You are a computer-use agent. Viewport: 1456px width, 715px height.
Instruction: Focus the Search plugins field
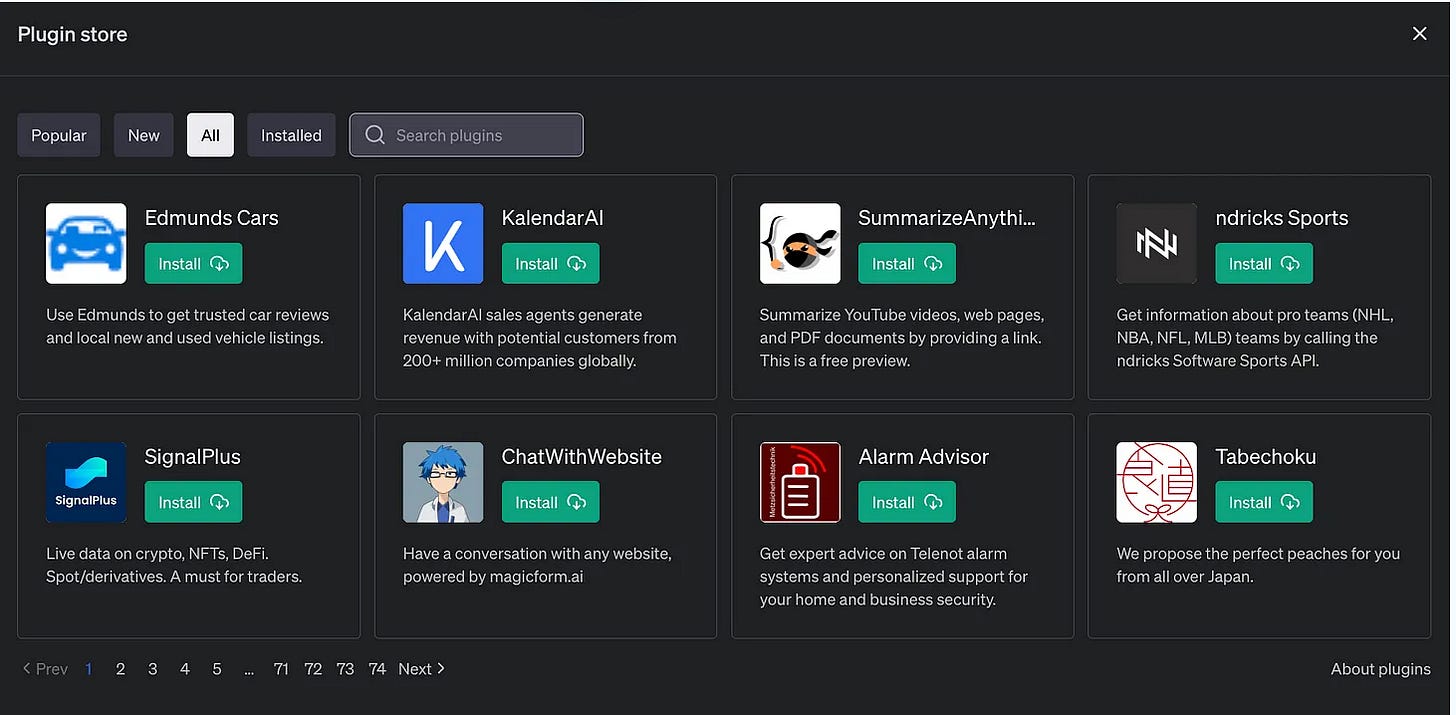tap(466, 135)
